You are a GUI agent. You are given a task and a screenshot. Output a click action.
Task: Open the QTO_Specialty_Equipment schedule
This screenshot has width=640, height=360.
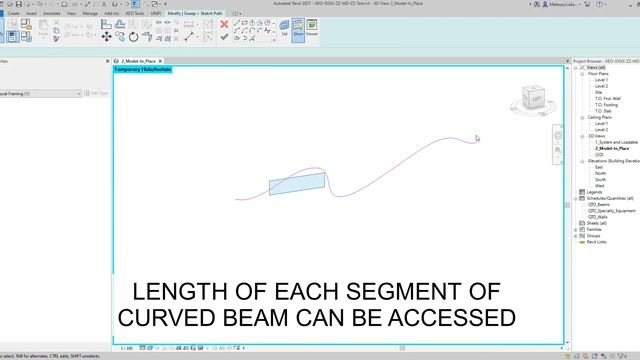[x=611, y=211]
